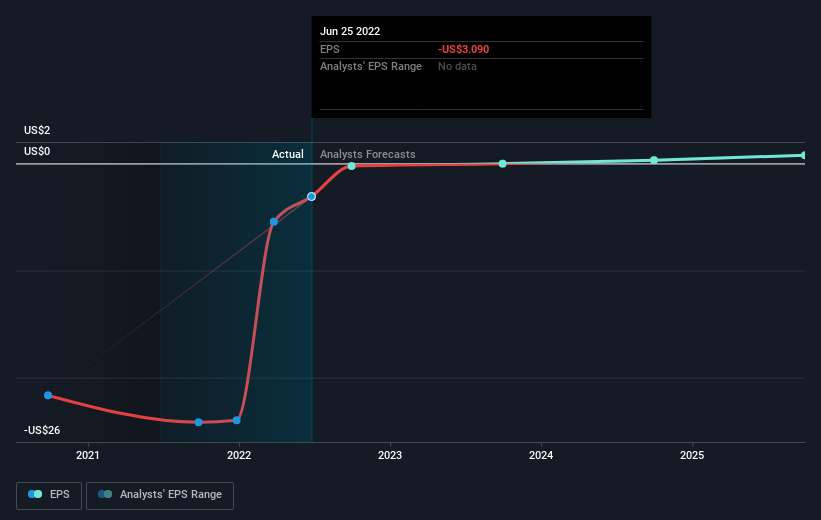821x520 pixels.
Task: Click the EPS data point from late 2020
Action: (x=48, y=395)
